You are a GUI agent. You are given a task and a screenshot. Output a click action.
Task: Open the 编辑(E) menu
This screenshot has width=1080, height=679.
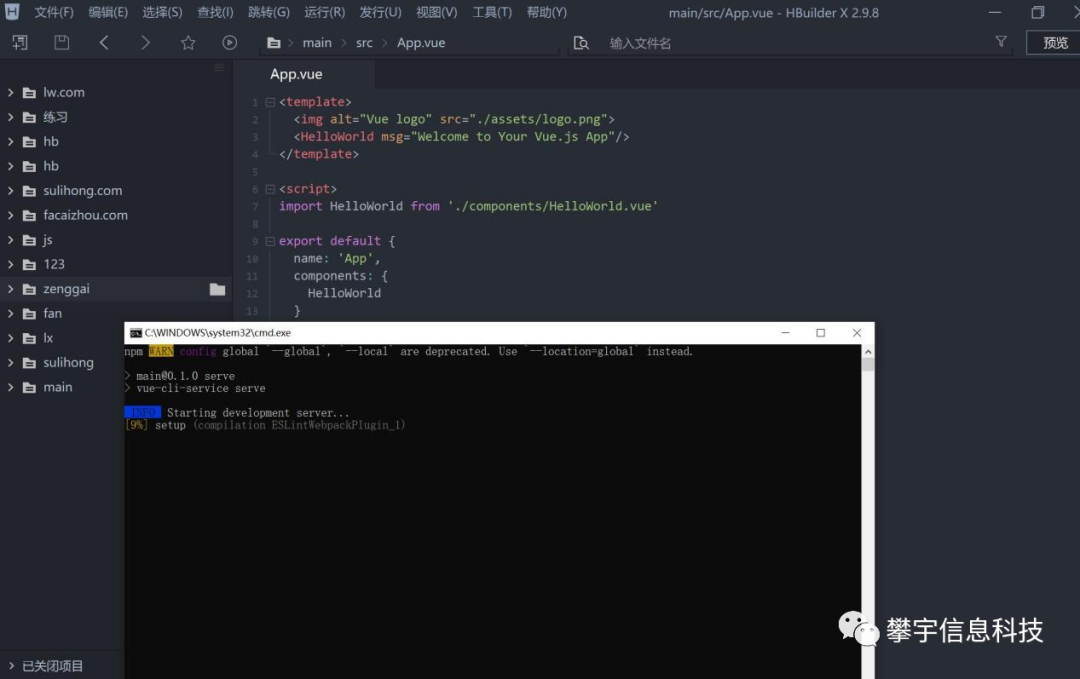108,12
